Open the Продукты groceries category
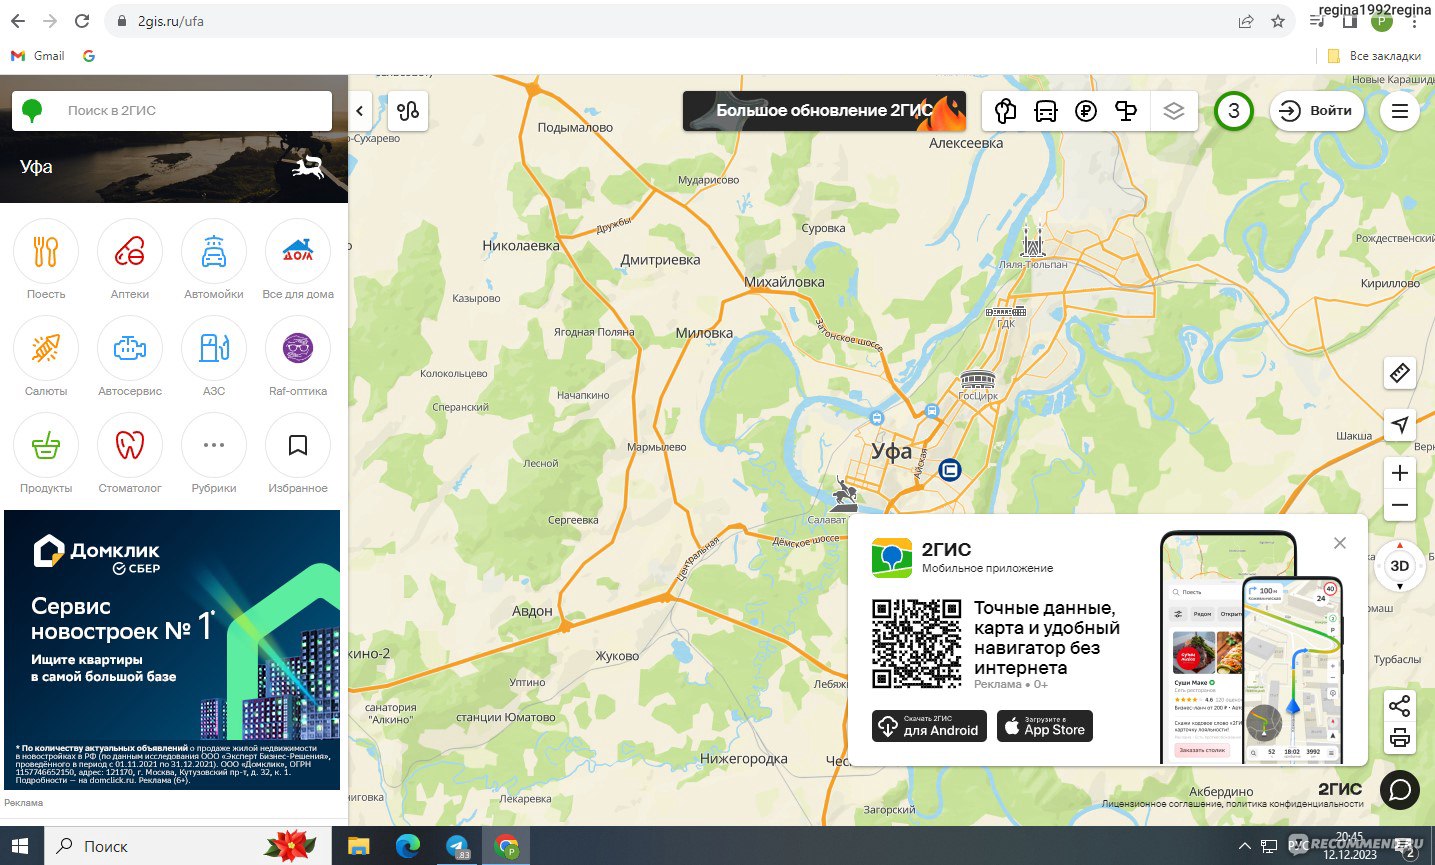 pos(46,445)
